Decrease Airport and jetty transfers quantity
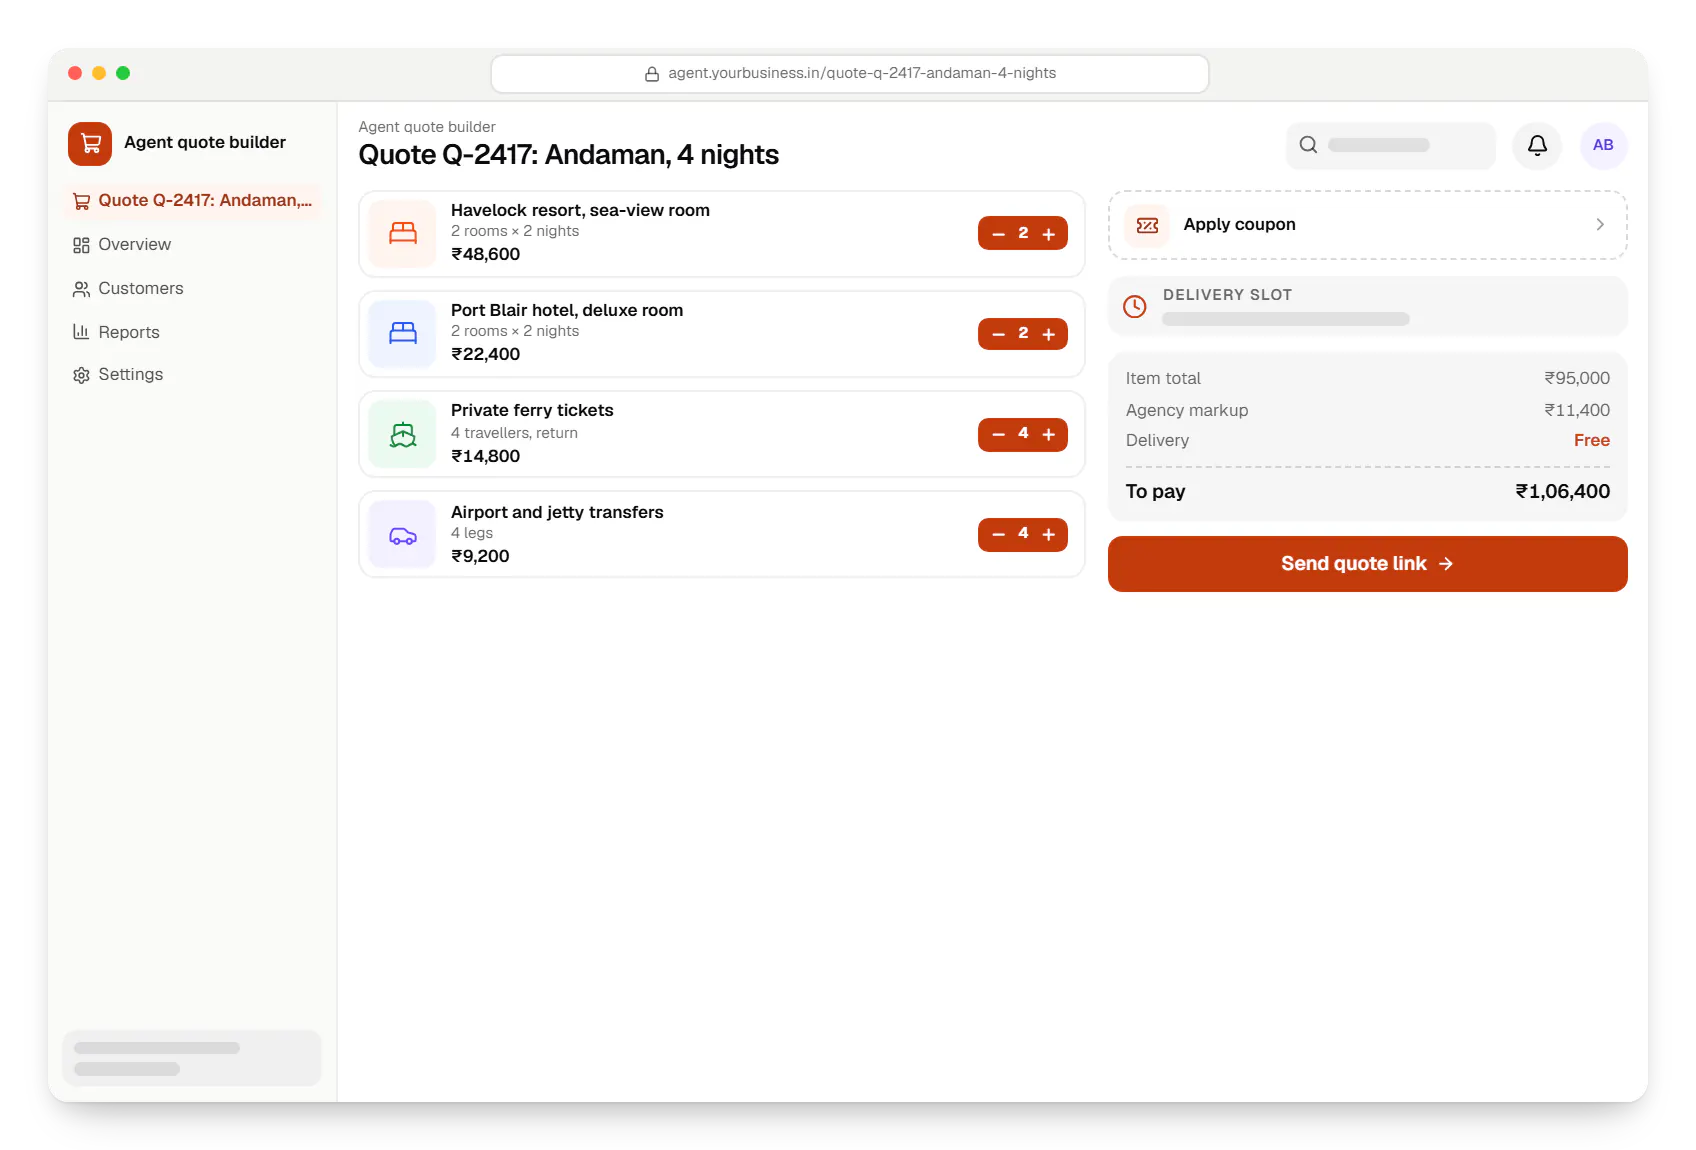The height and width of the screenshot is (1150, 1696). [x=998, y=535]
